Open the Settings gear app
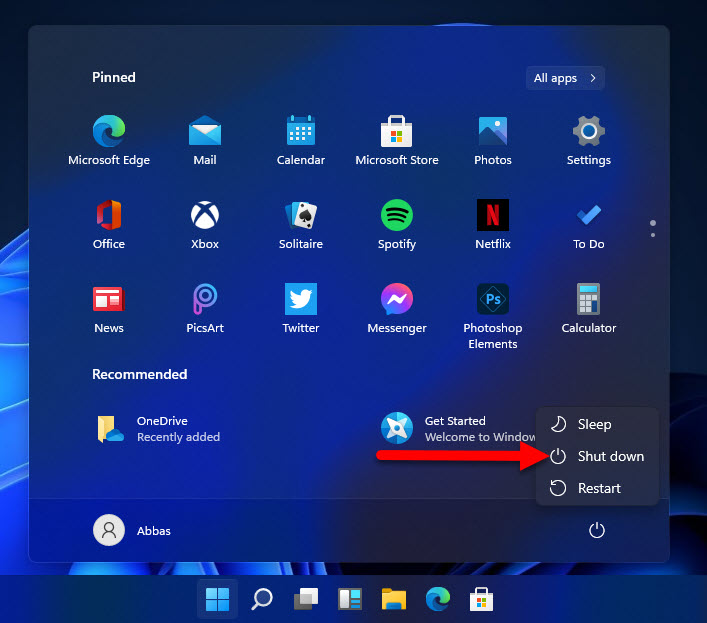707x623 pixels. click(x=588, y=140)
